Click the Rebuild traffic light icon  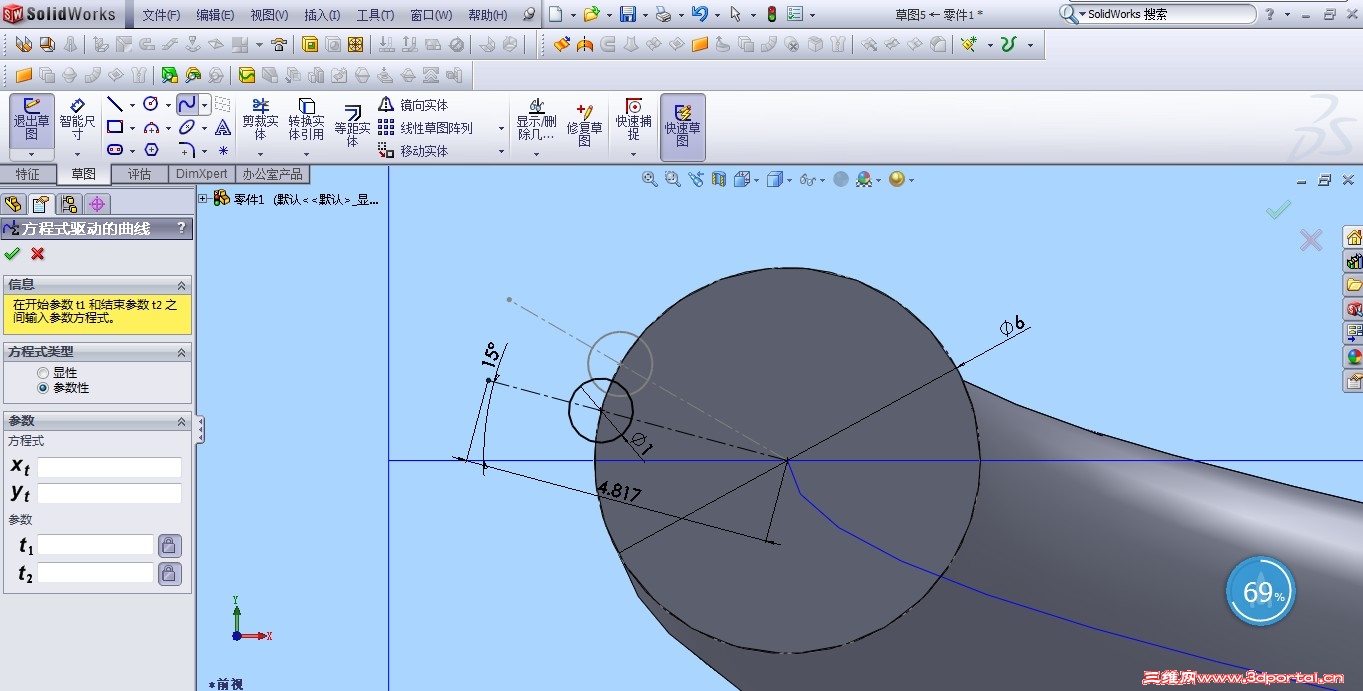pos(771,15)
